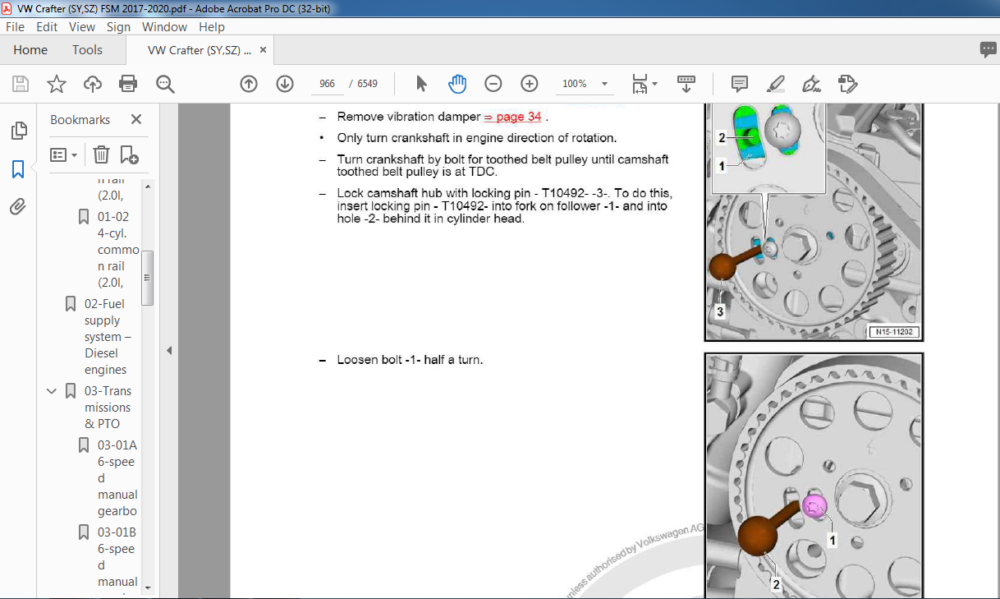This screenshot has height=599, width=1000.
Task: Open the Window menu
Action: click(x=164, y=27)
